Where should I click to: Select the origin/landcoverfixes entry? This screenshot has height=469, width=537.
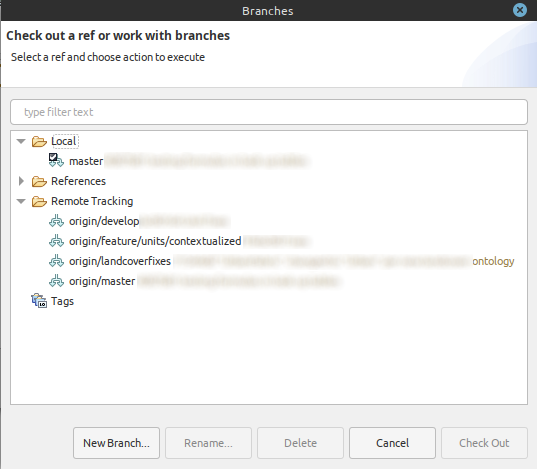click(120, 261)
